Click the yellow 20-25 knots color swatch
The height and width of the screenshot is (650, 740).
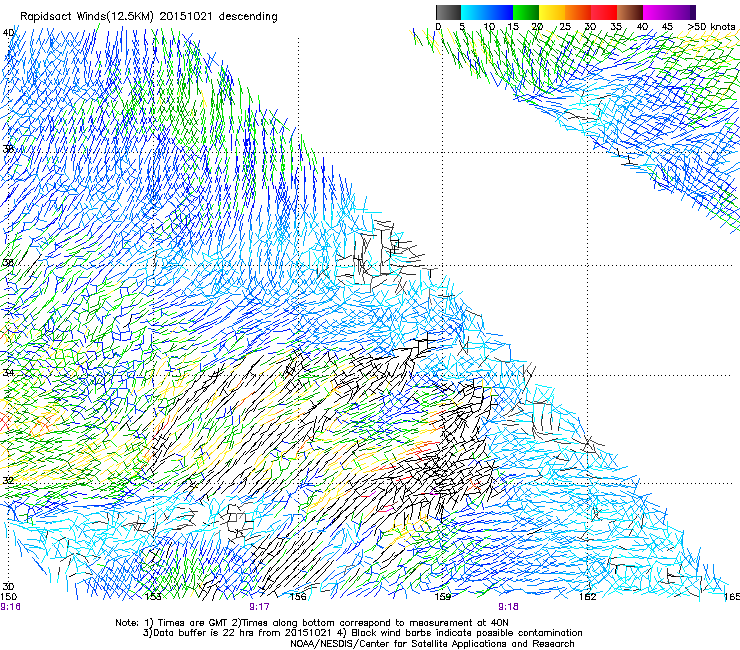(552, 12)
